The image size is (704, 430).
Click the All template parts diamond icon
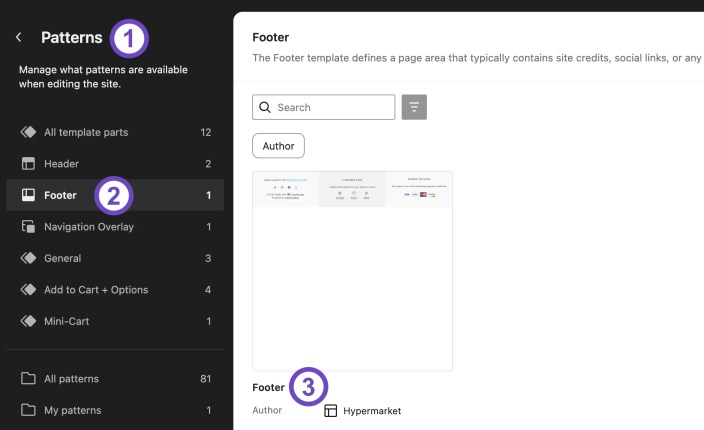[x=28, y=132]
